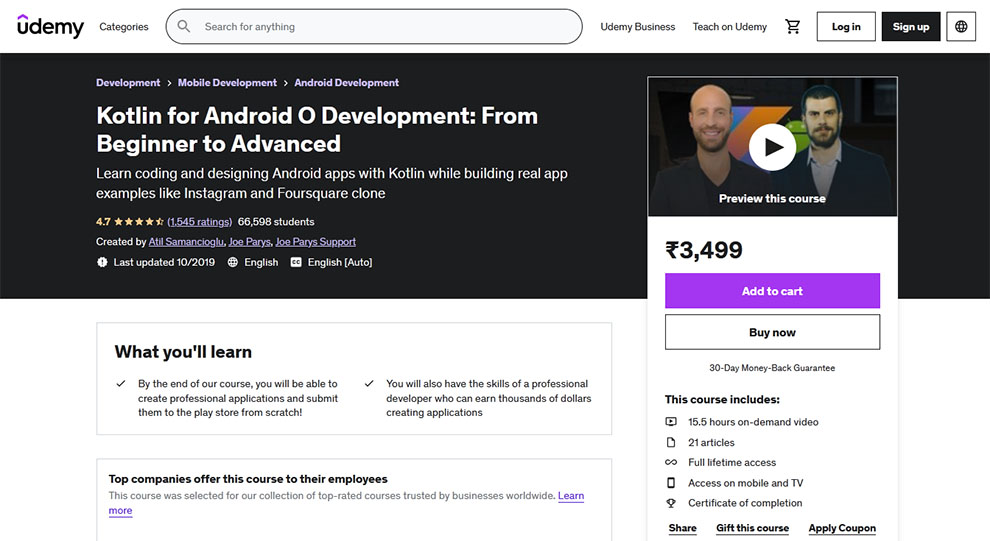Viewport: 990px width, 541px height.
Task: Click the globe icon beside English
Action: (x=233, y=262)
